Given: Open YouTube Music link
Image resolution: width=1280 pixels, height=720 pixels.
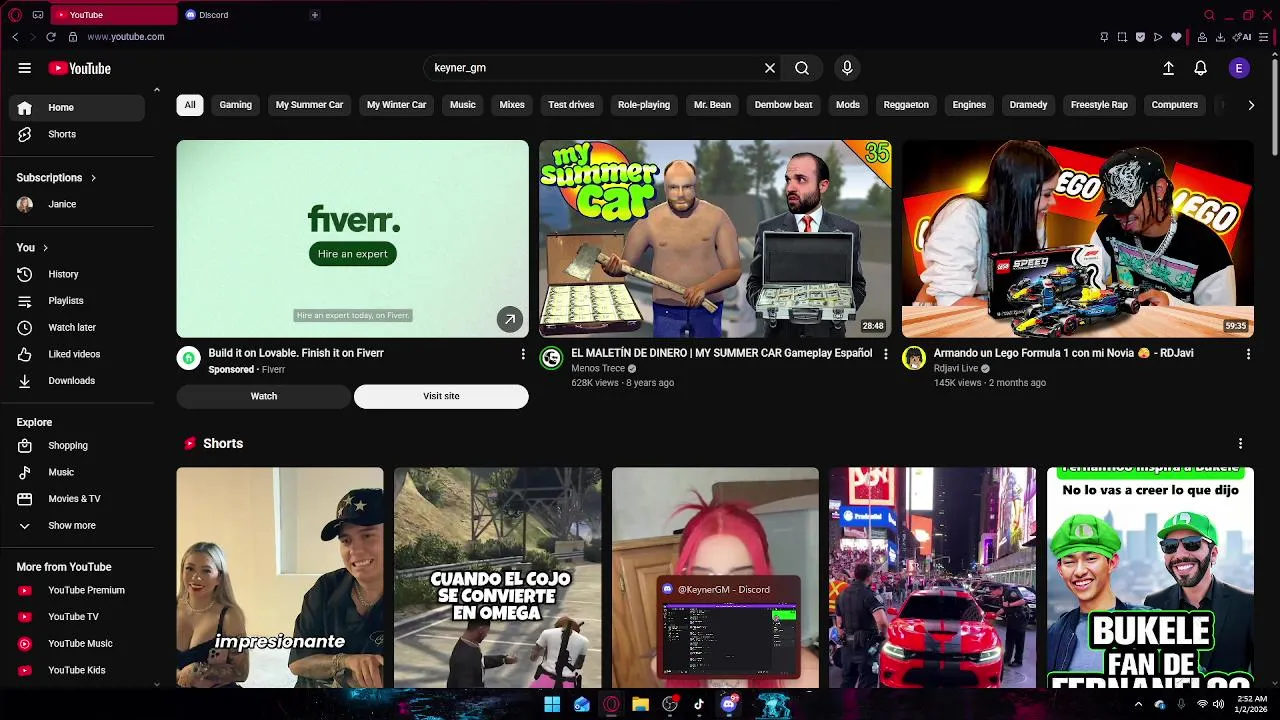Looking at the screenshot, I should (76, 643).
